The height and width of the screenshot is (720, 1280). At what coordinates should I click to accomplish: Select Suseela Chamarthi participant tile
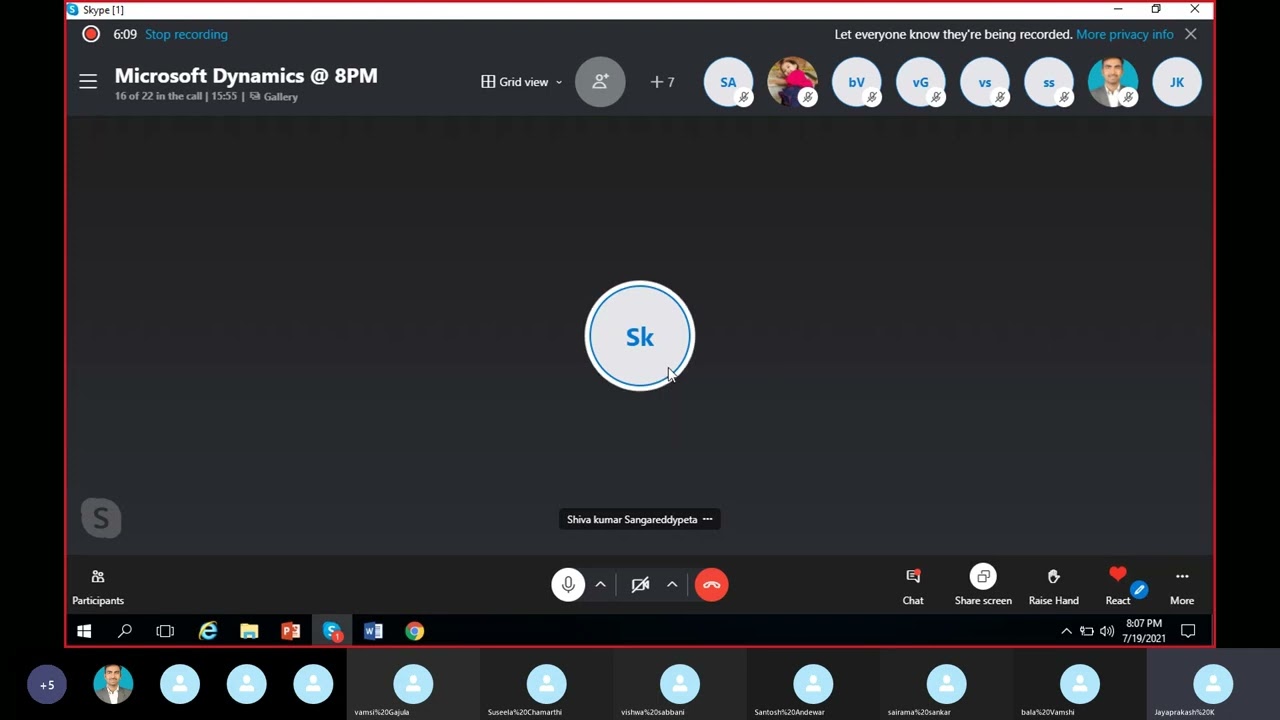[546, 685]
